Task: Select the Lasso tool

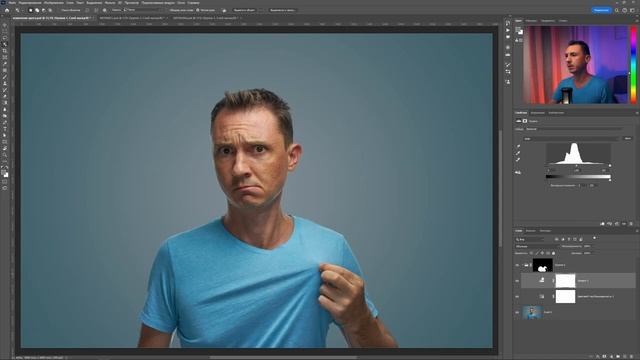Action: [x=5, y=38]
